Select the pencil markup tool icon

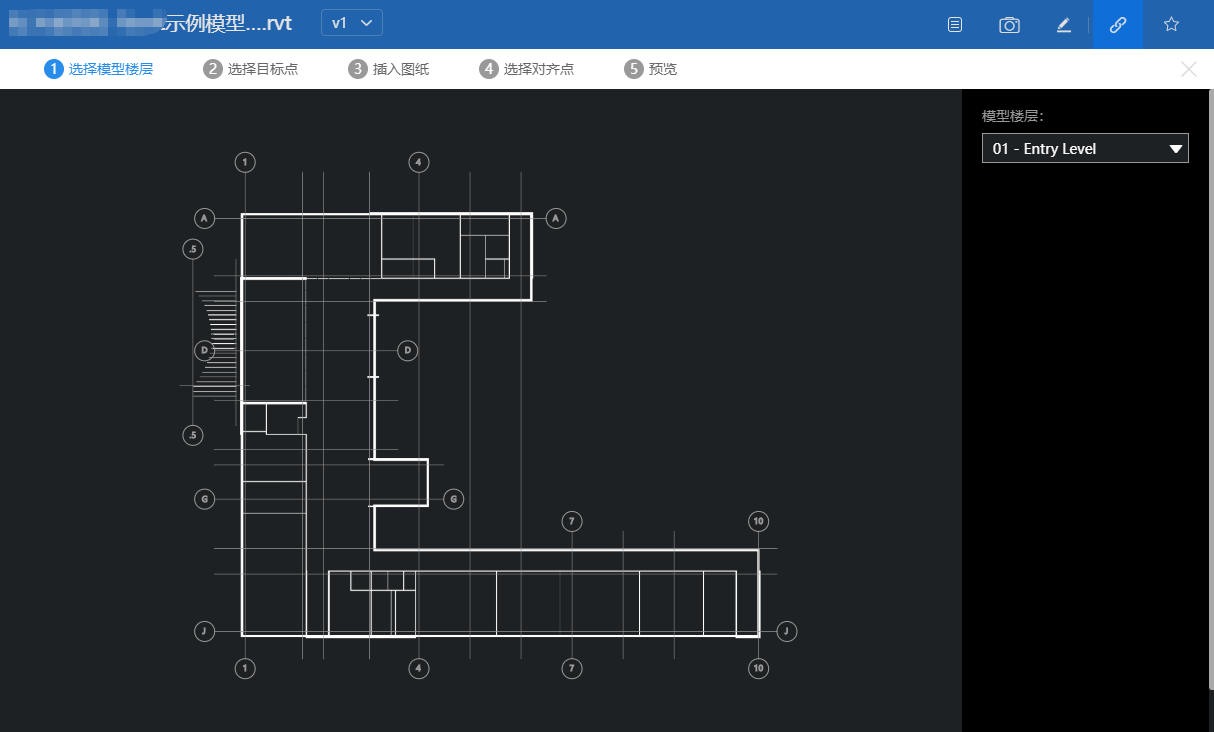[x=1064, y=25]
